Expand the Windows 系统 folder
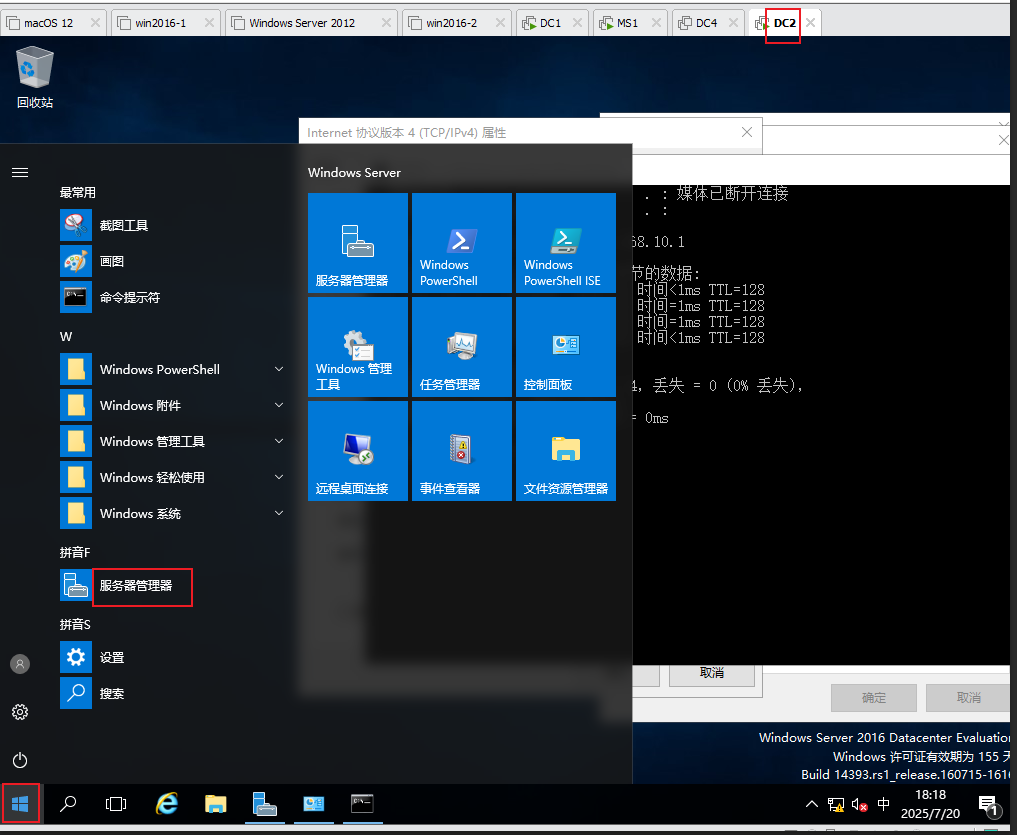 [x=172, y=513]
